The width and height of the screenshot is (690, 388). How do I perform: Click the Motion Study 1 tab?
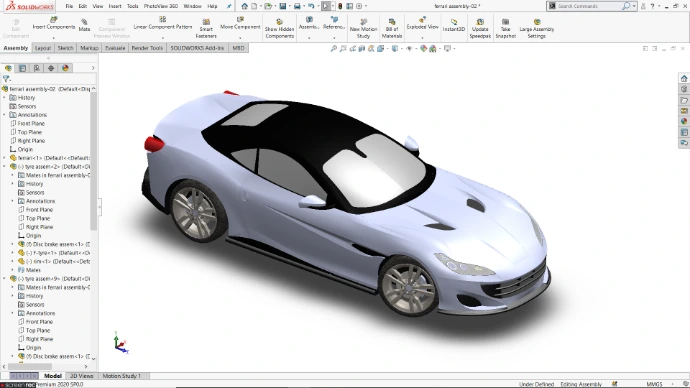tap(121, 376)
